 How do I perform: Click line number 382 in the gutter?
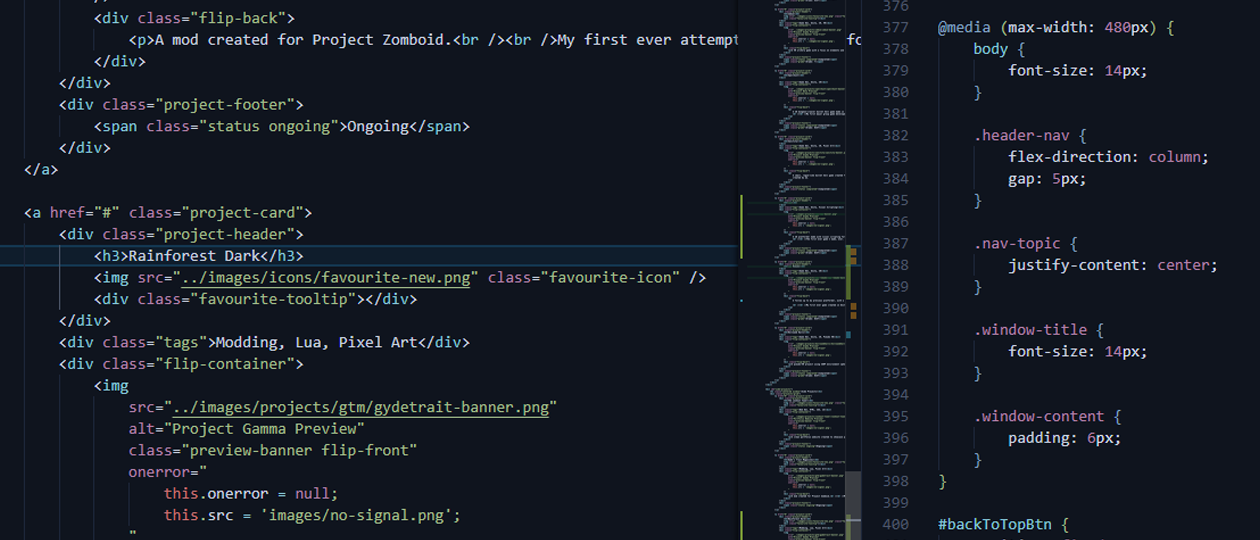tap(896, 135)
